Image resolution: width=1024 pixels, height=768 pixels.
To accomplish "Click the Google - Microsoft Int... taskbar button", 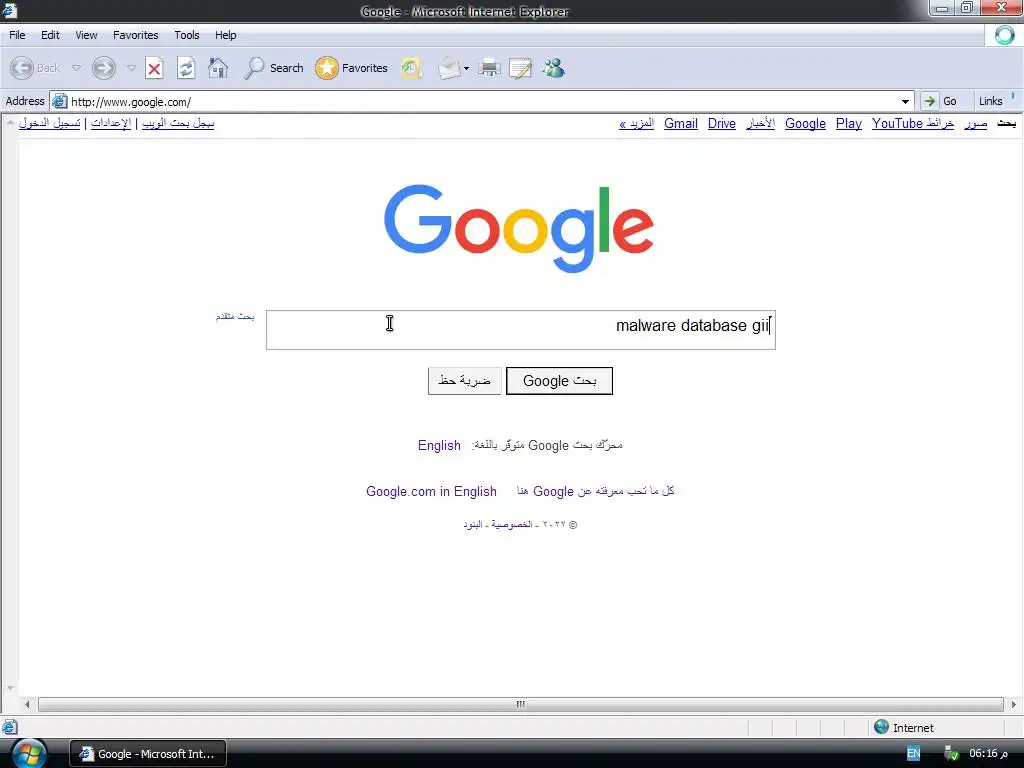I will (148, 754).
